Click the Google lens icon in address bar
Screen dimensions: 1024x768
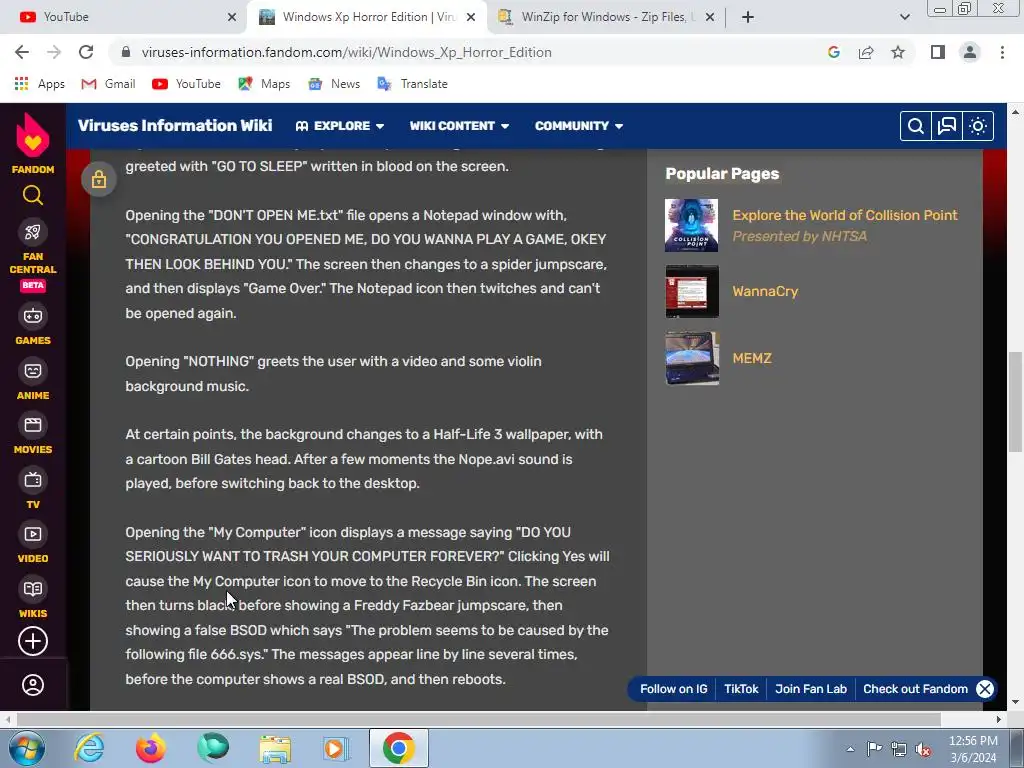coord(834,52)
